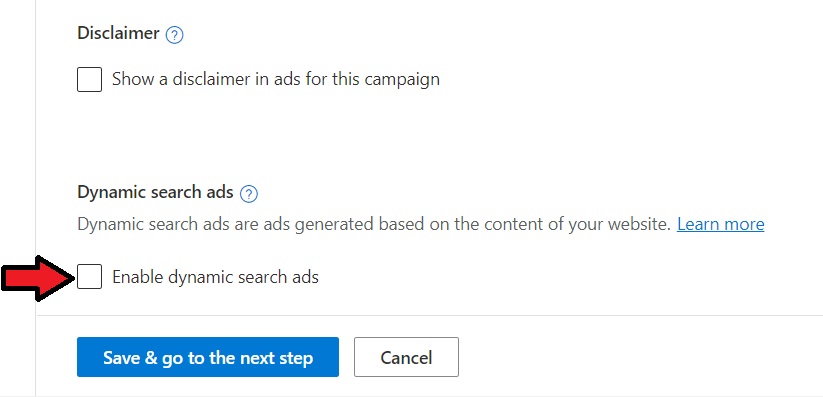
Task: Open the Dynamic search ads help icon
Action: pos(249,194)
